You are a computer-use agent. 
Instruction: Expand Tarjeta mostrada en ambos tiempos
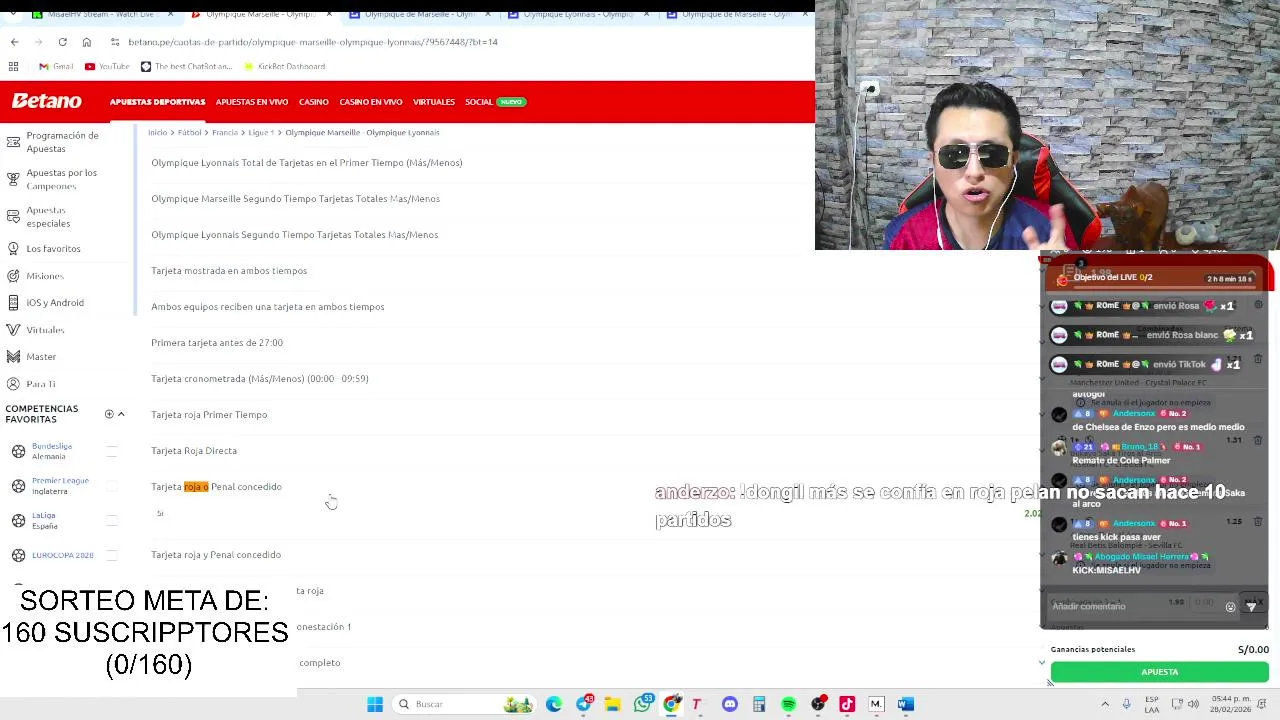[229, 271]
